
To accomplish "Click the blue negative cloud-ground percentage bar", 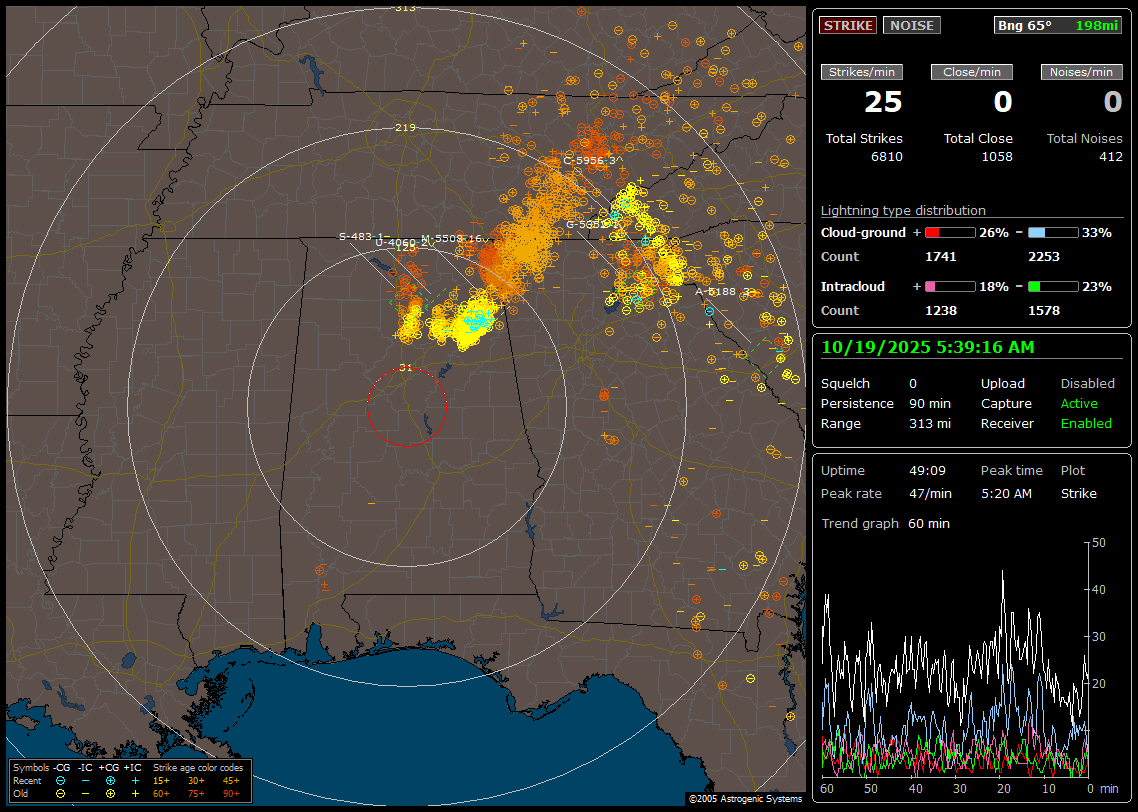I will [x=1053, y=232].
